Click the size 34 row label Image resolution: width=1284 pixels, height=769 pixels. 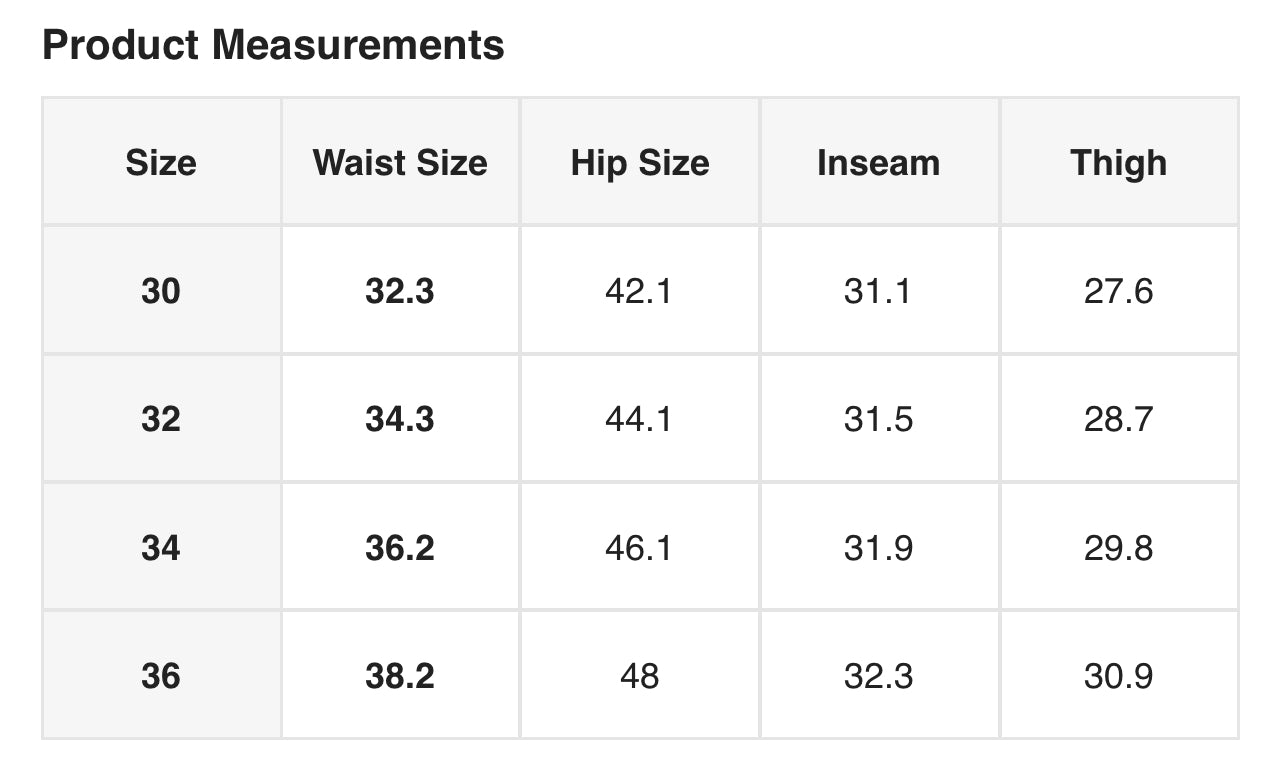[161, 548]
